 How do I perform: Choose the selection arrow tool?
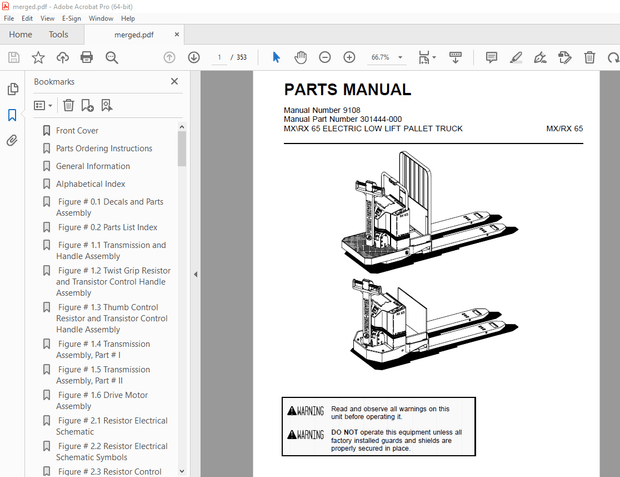(x=276, y=58)
